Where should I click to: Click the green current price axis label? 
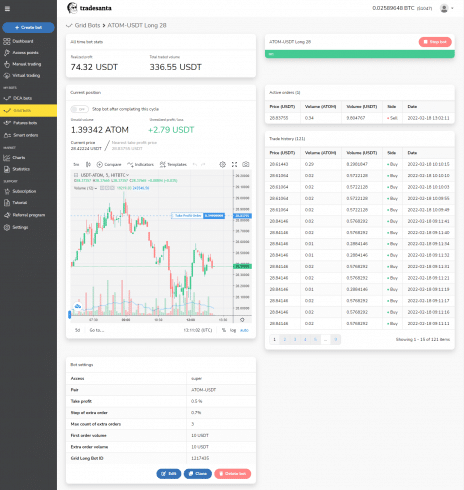tap(242, 266)
